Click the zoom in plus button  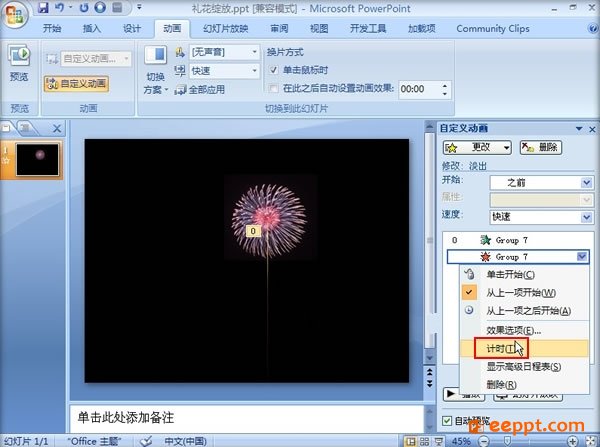(572, 441)
